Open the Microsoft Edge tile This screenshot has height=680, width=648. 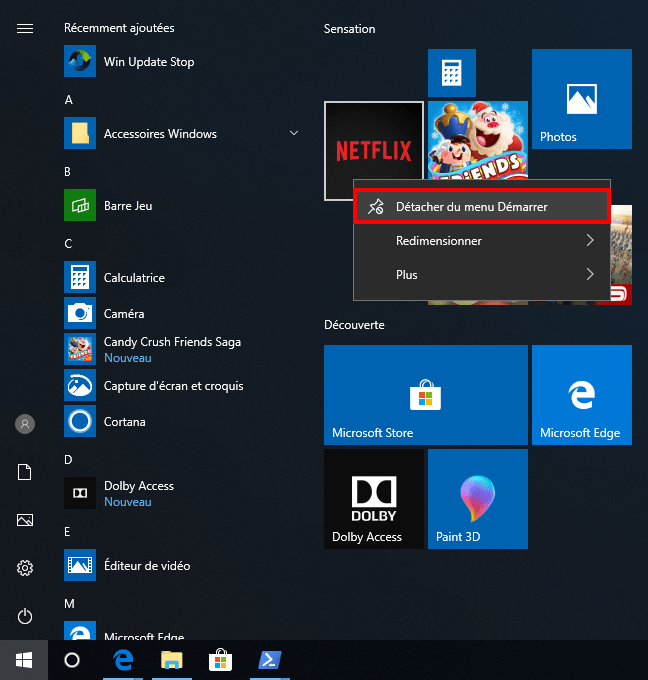[x=582, y=395]
